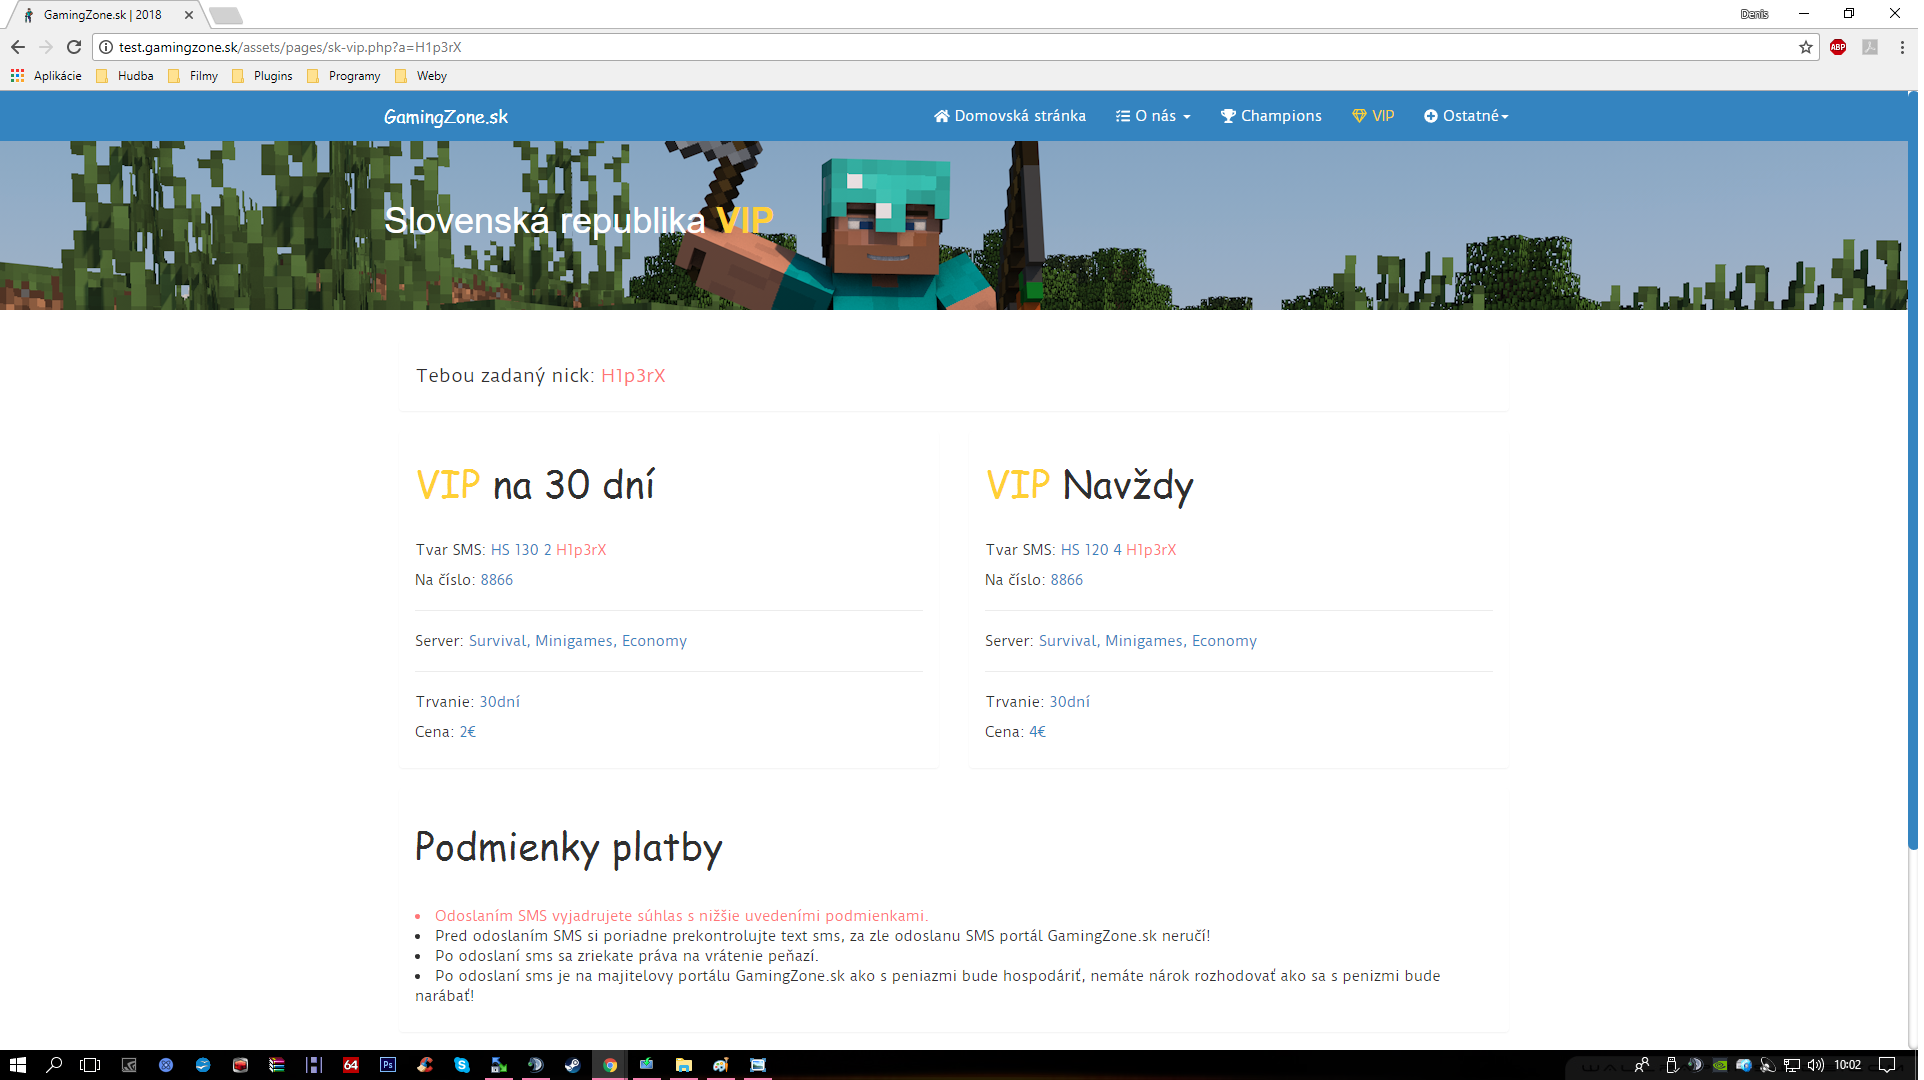Expand the Ostatné dropdown menu

tap(1466, 115)
